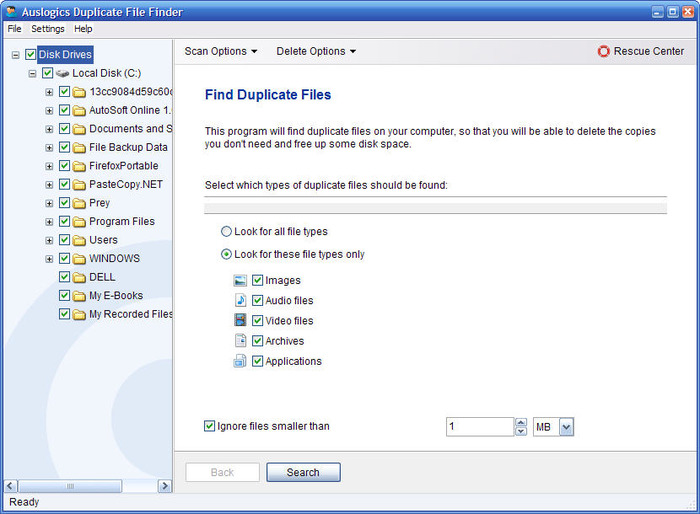Click the file size input field
The image size is (700, 514).
479,427
